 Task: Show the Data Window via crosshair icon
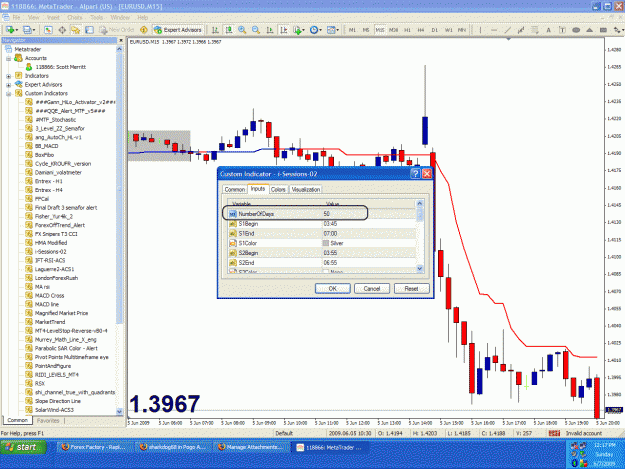click(x=62, y=30)
